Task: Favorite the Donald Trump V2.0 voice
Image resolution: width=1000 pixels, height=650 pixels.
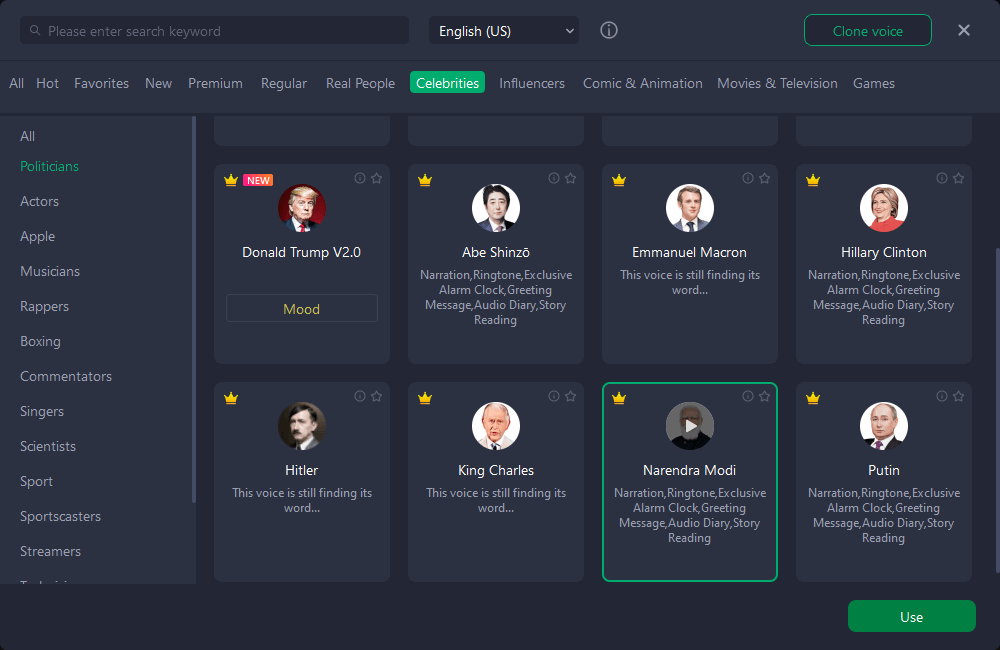Action: (377, 178)
